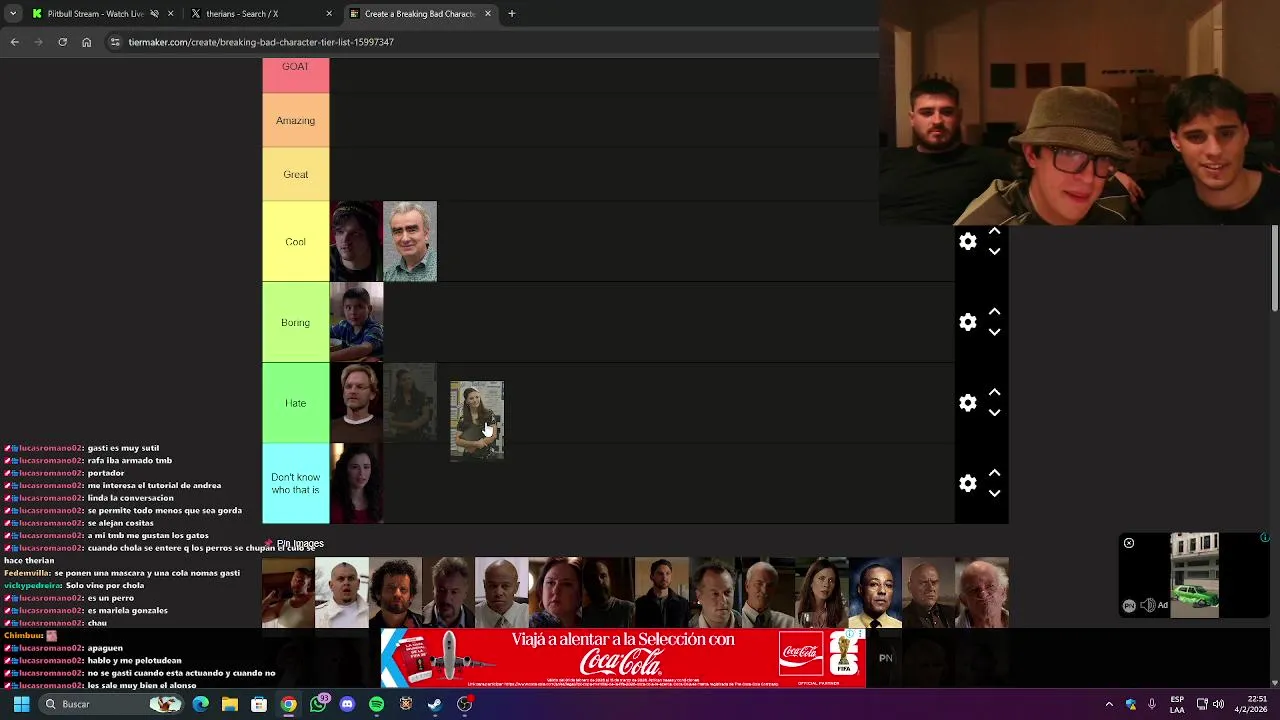The image size is (1280, 720).
Task: Open File Explorer from taskbar
Action: 230,704
